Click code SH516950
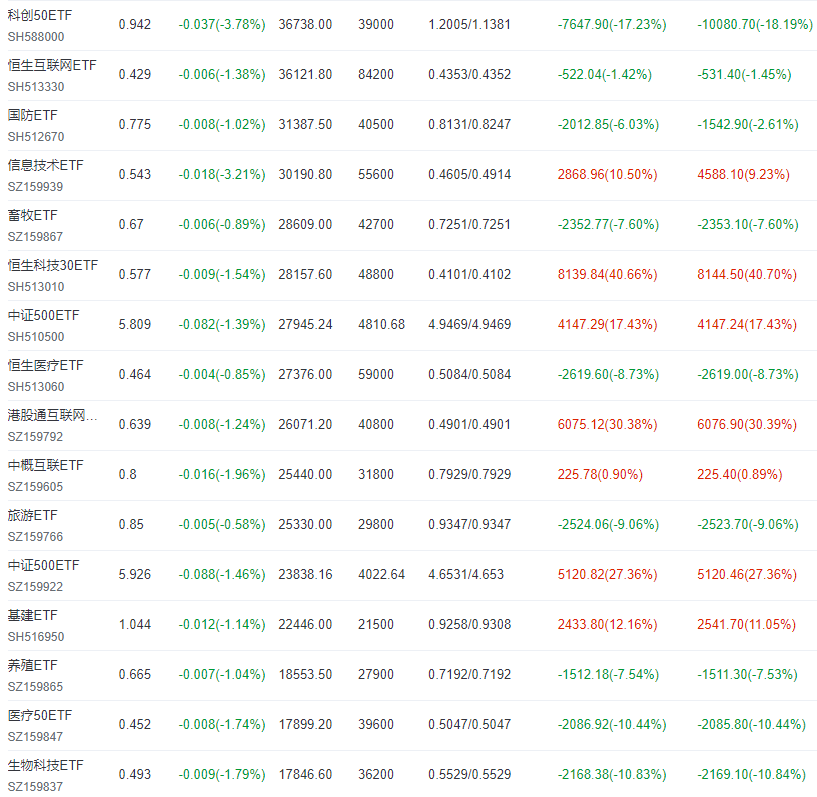 36,637
